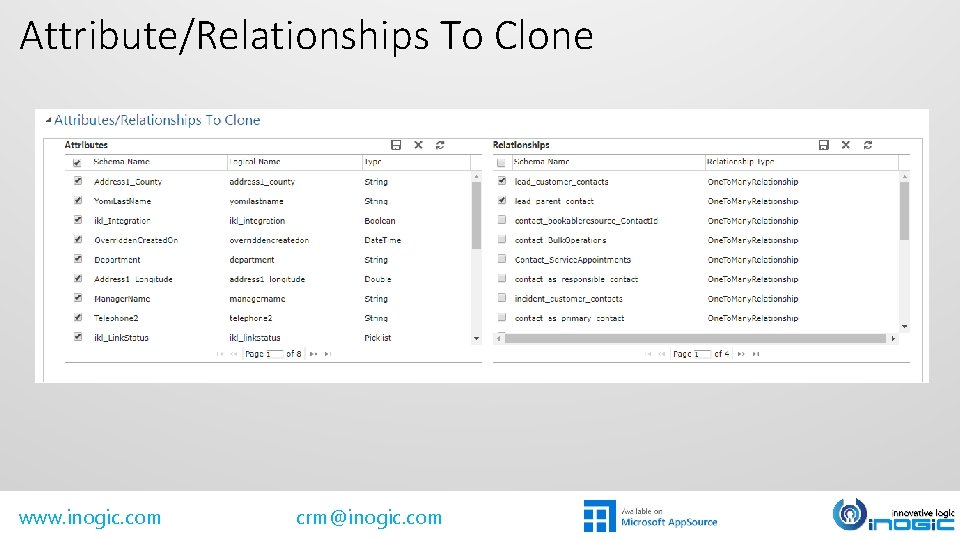Jump to last page of Attributes grid
This screenshot has width=960, height=540.
328,354
